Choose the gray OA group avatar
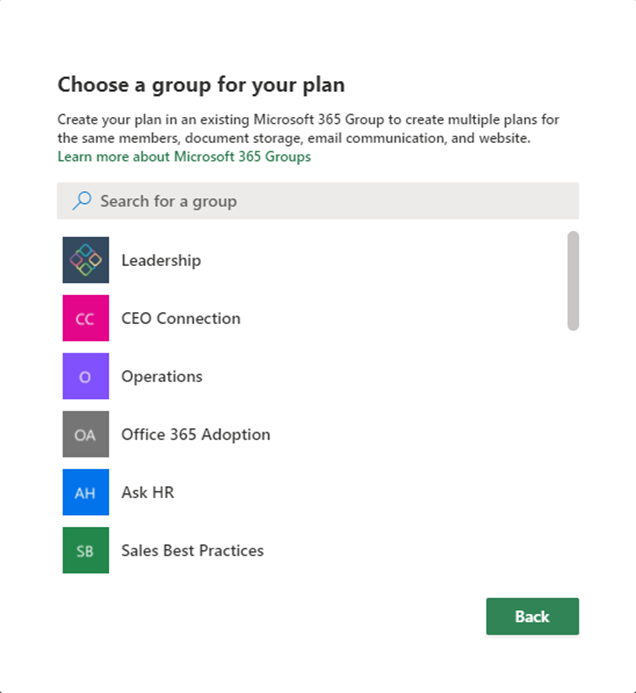The width and height of the screenshot is (636, 693). tap(86, 434)
